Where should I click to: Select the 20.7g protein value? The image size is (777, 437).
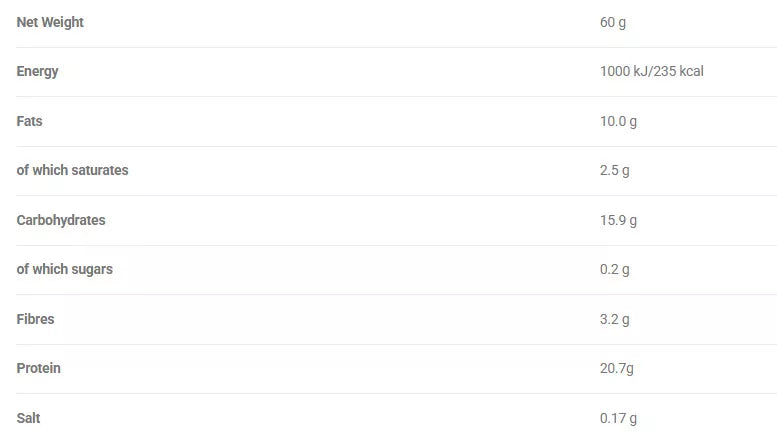[617, 368]
